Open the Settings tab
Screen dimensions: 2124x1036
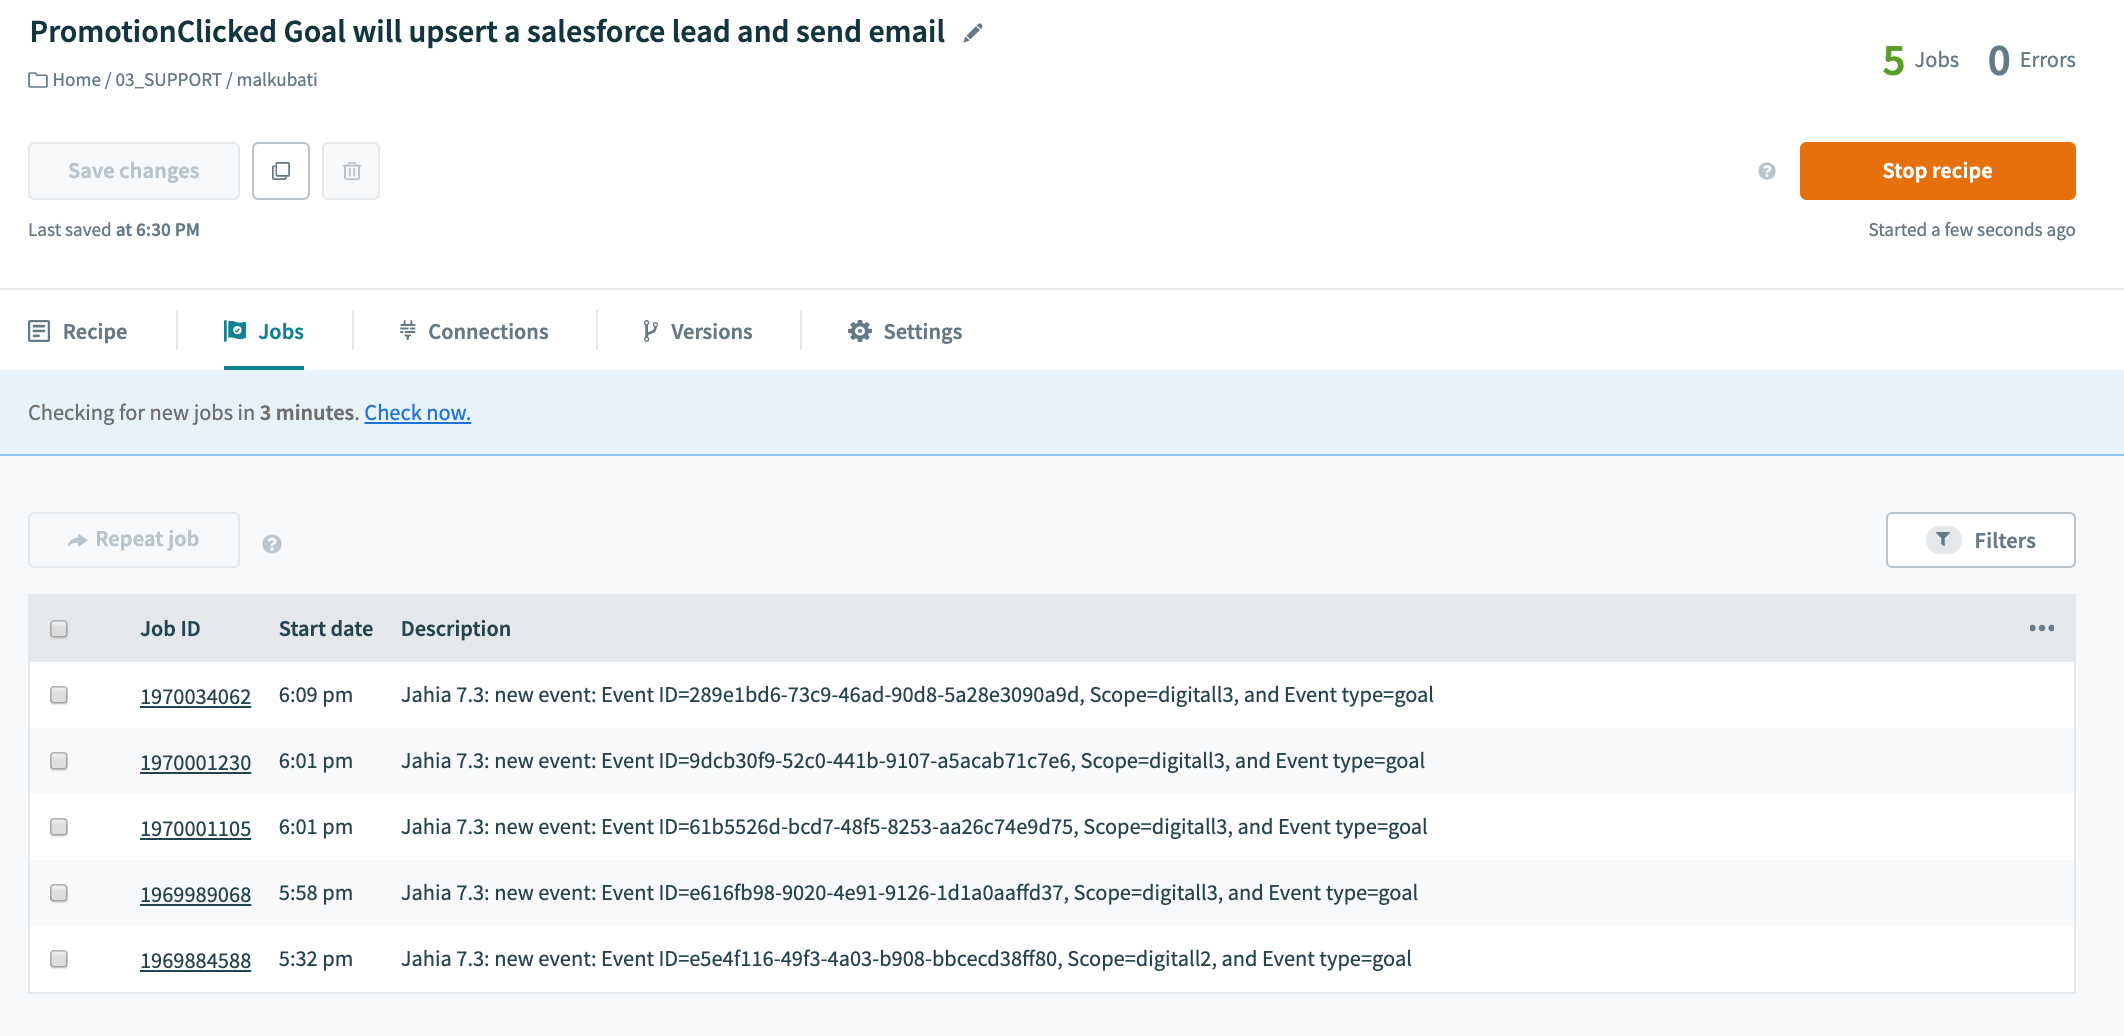[905, 331]
